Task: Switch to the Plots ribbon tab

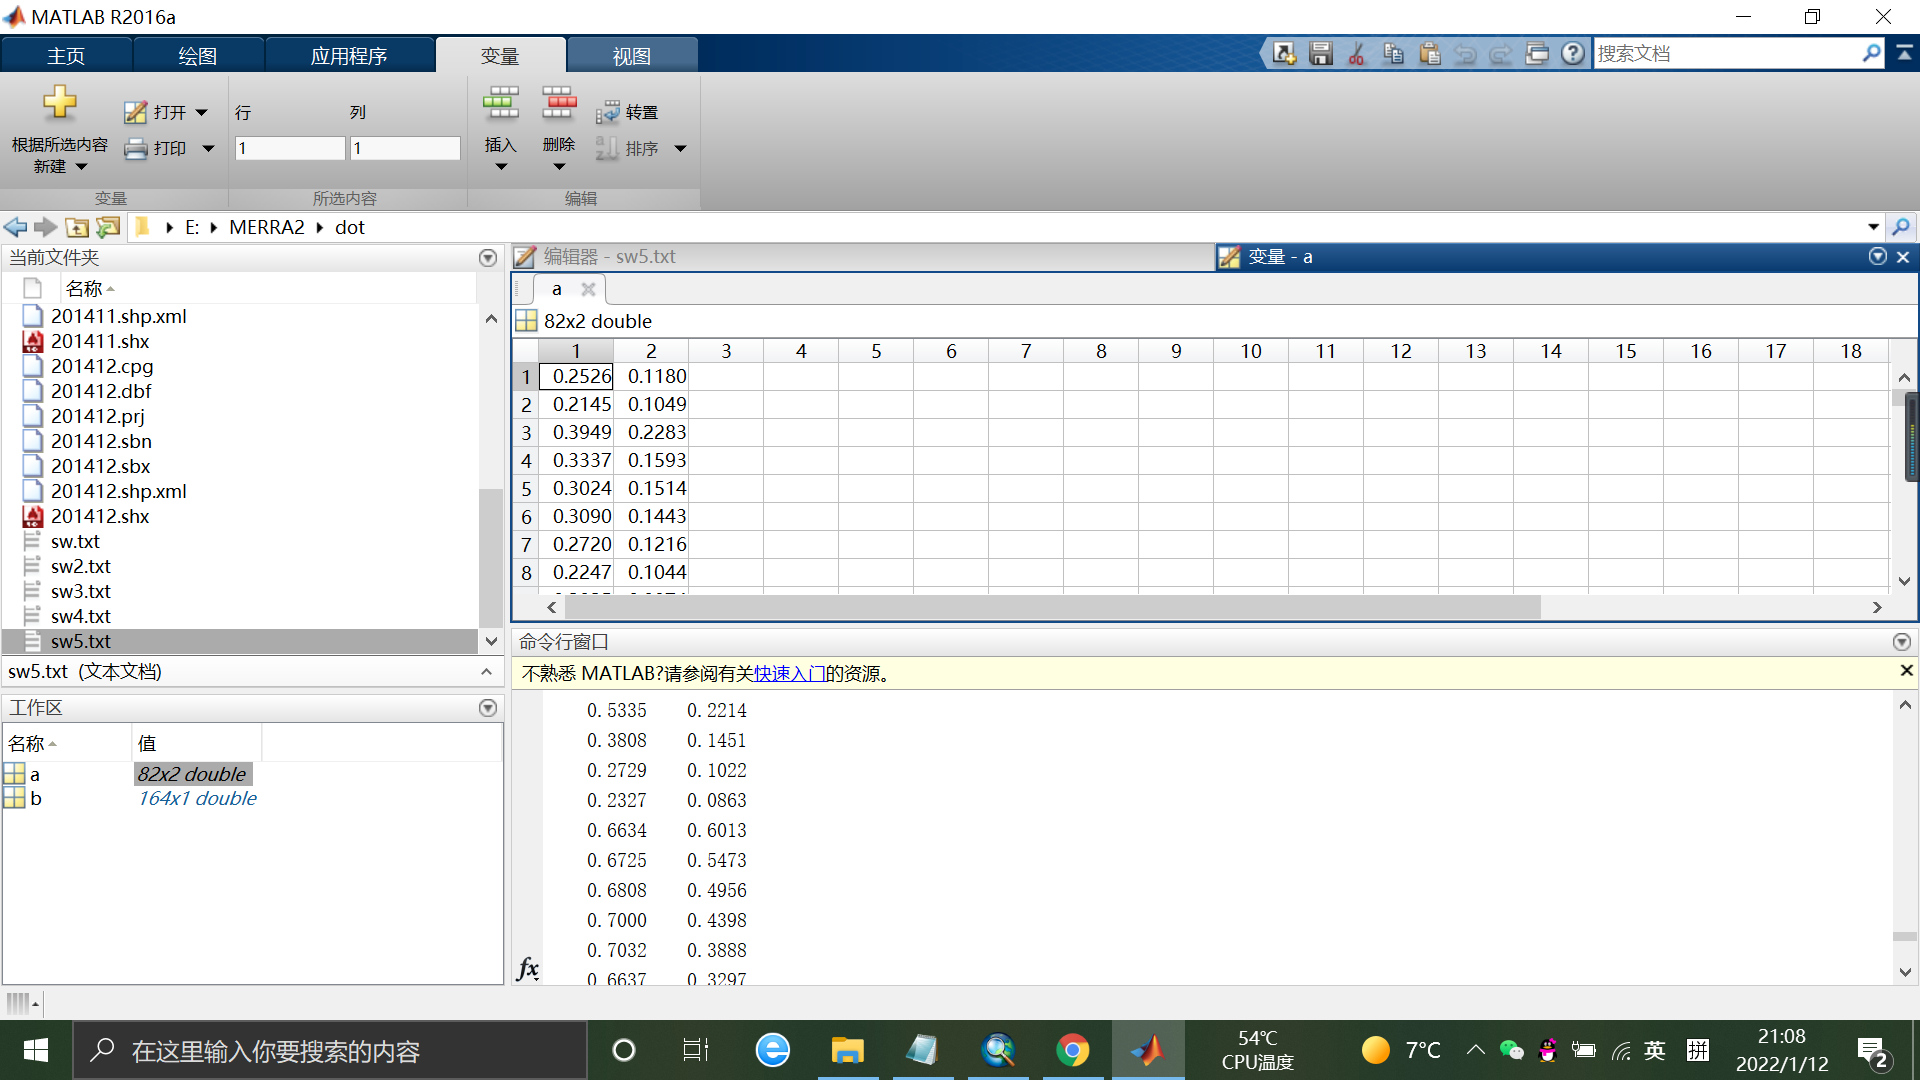Action: click(x=197, y=56)
